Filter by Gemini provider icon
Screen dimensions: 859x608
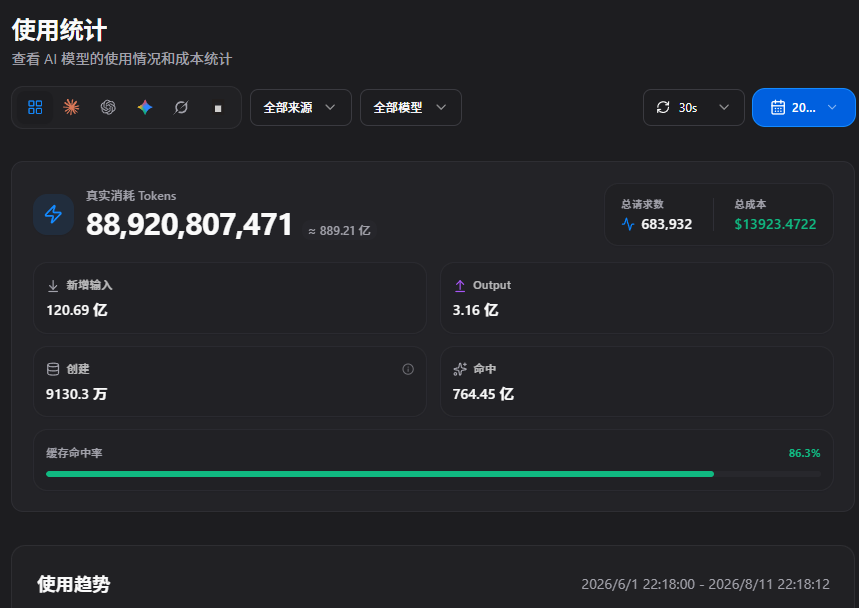coord(145,107)
